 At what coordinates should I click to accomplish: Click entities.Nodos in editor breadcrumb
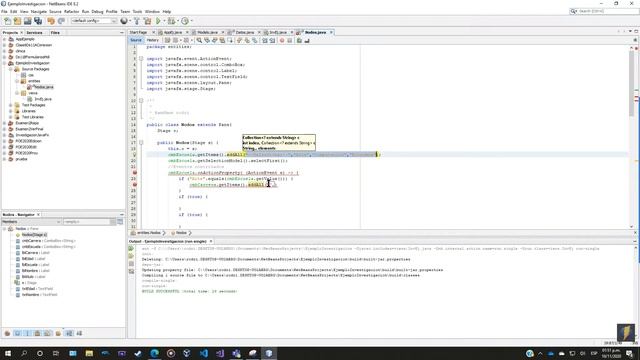pyautogui.click(x=149, y=233)
